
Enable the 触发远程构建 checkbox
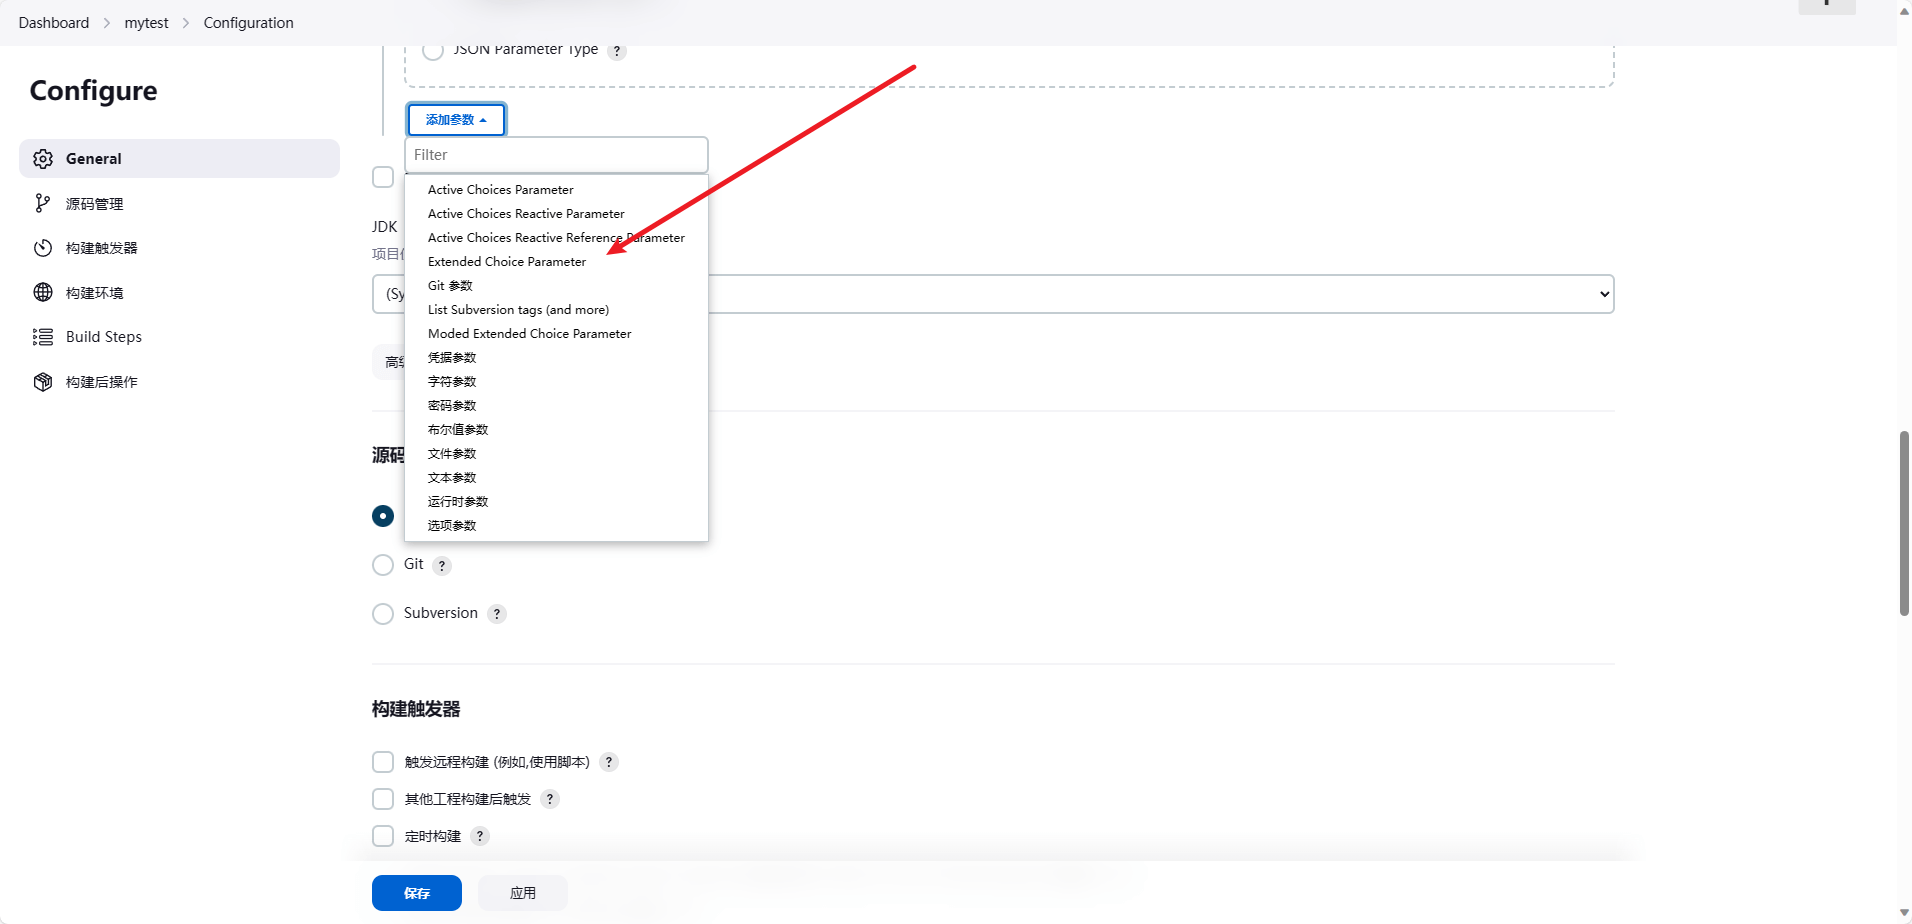pyautogui.click(x=382, y=761)
